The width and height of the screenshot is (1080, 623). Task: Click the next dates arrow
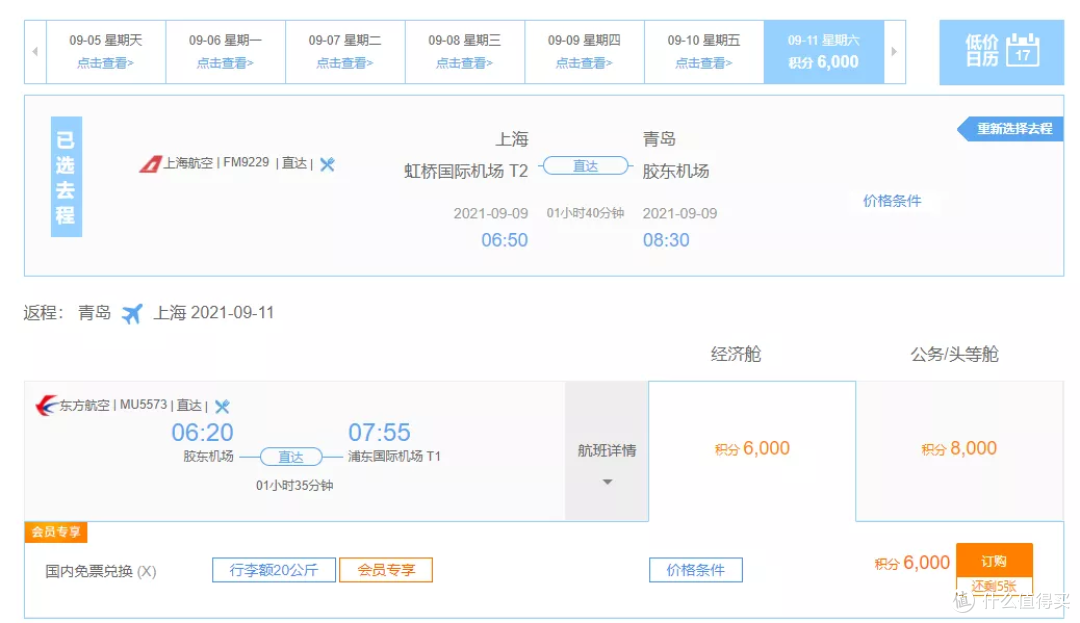point(894,52)
